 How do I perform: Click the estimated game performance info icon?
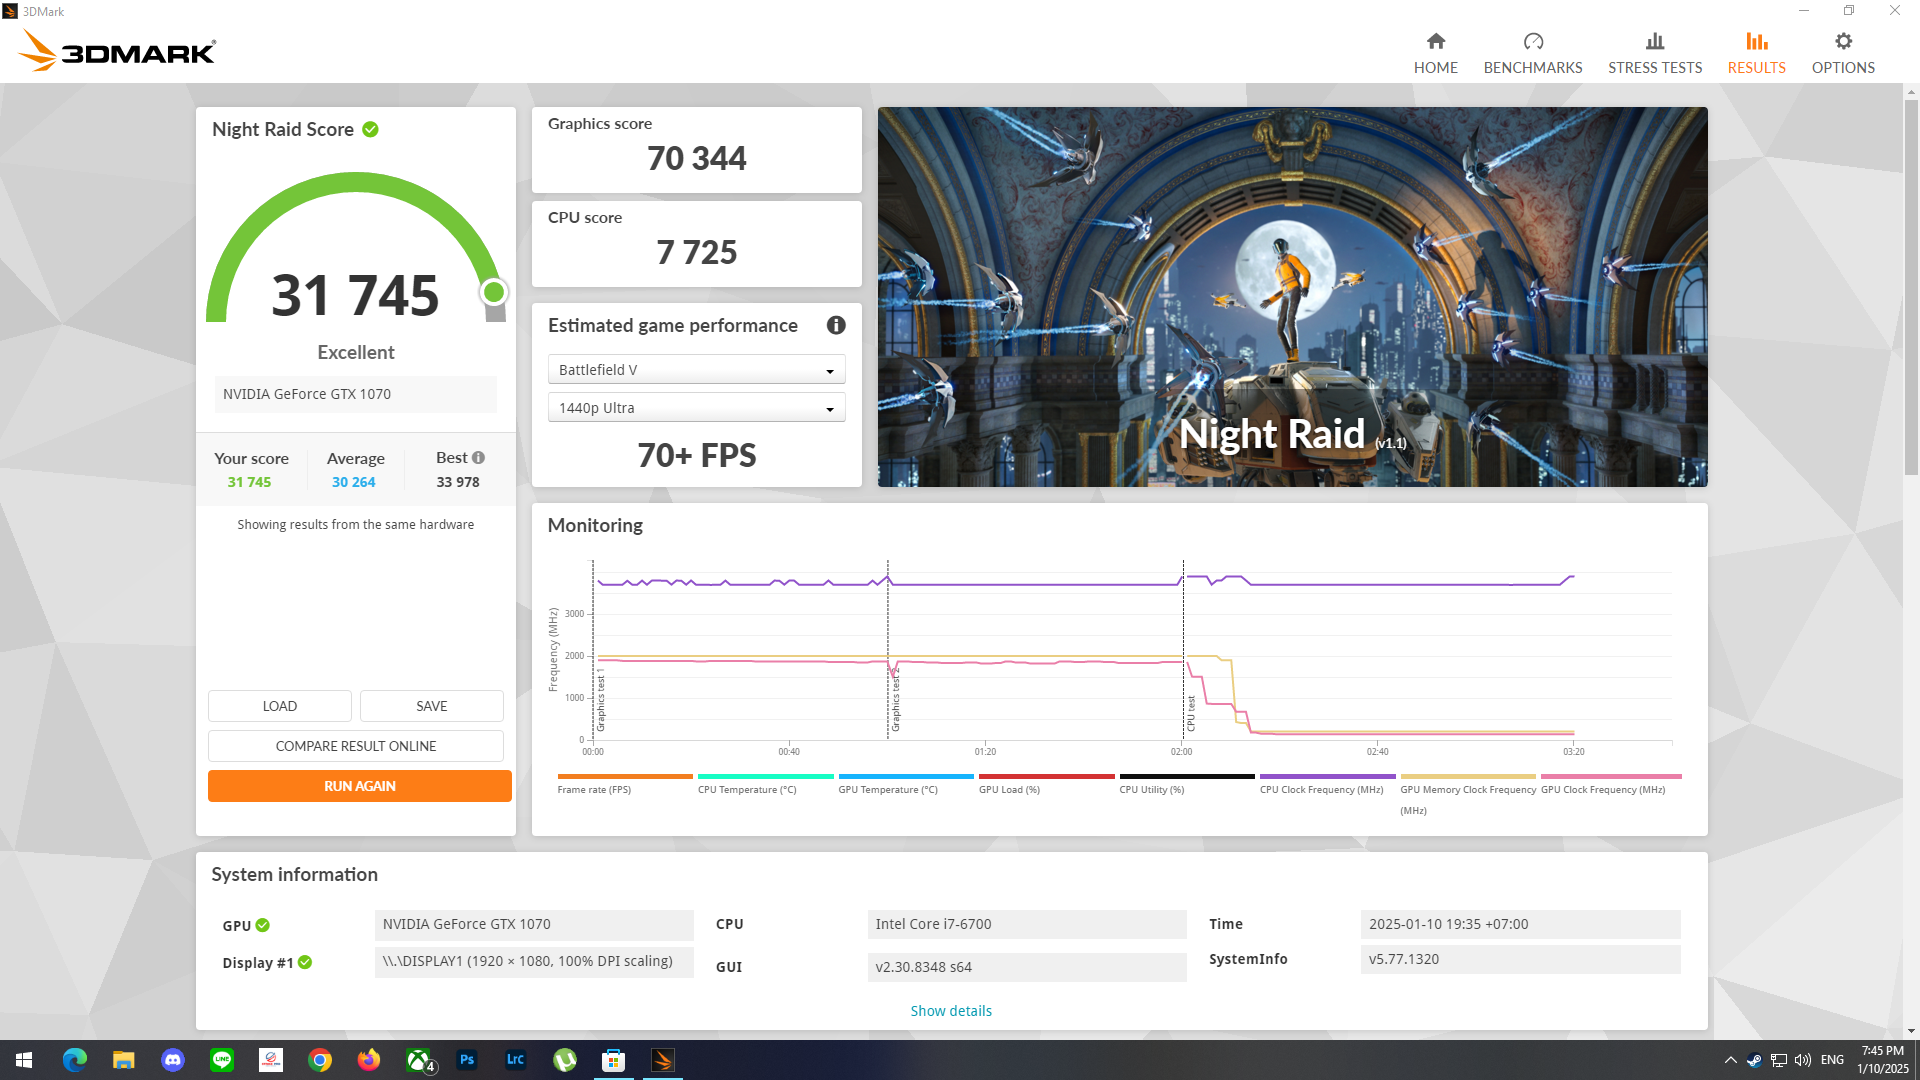pos(836,325)
